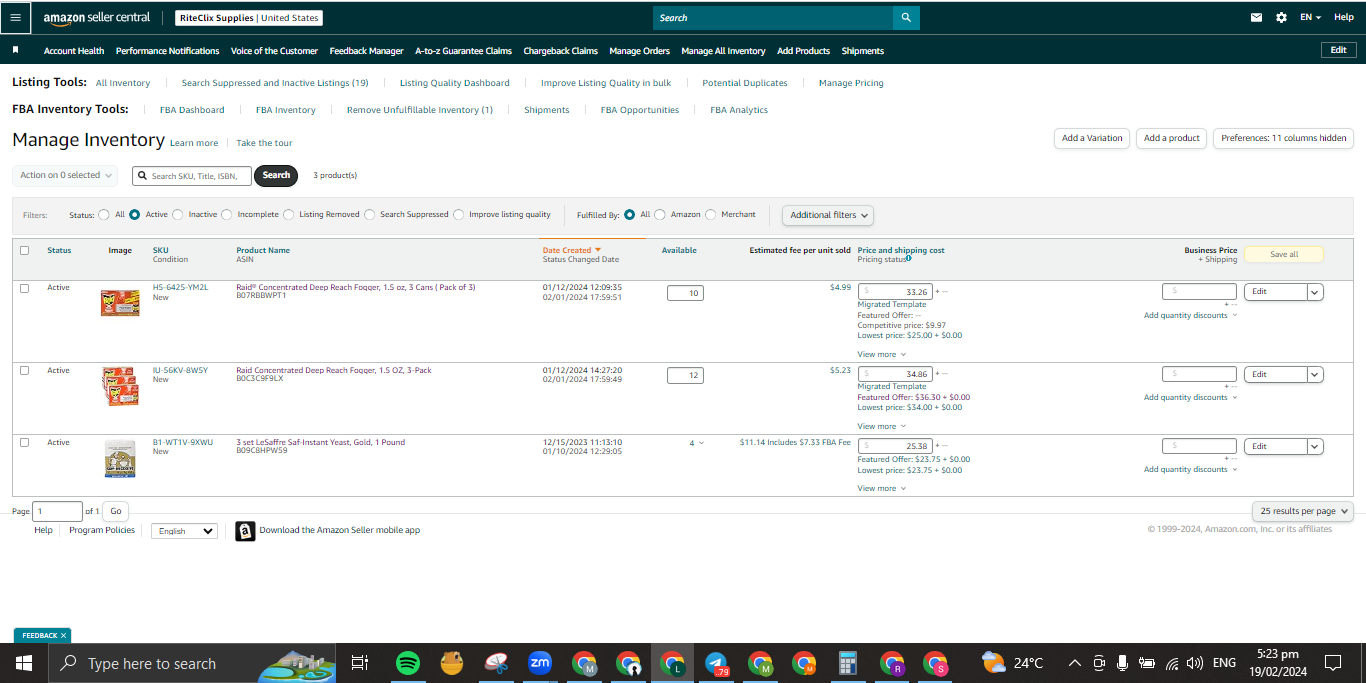
Task: Click the volume speaker tray icon
Action: tap(1194, 663)
